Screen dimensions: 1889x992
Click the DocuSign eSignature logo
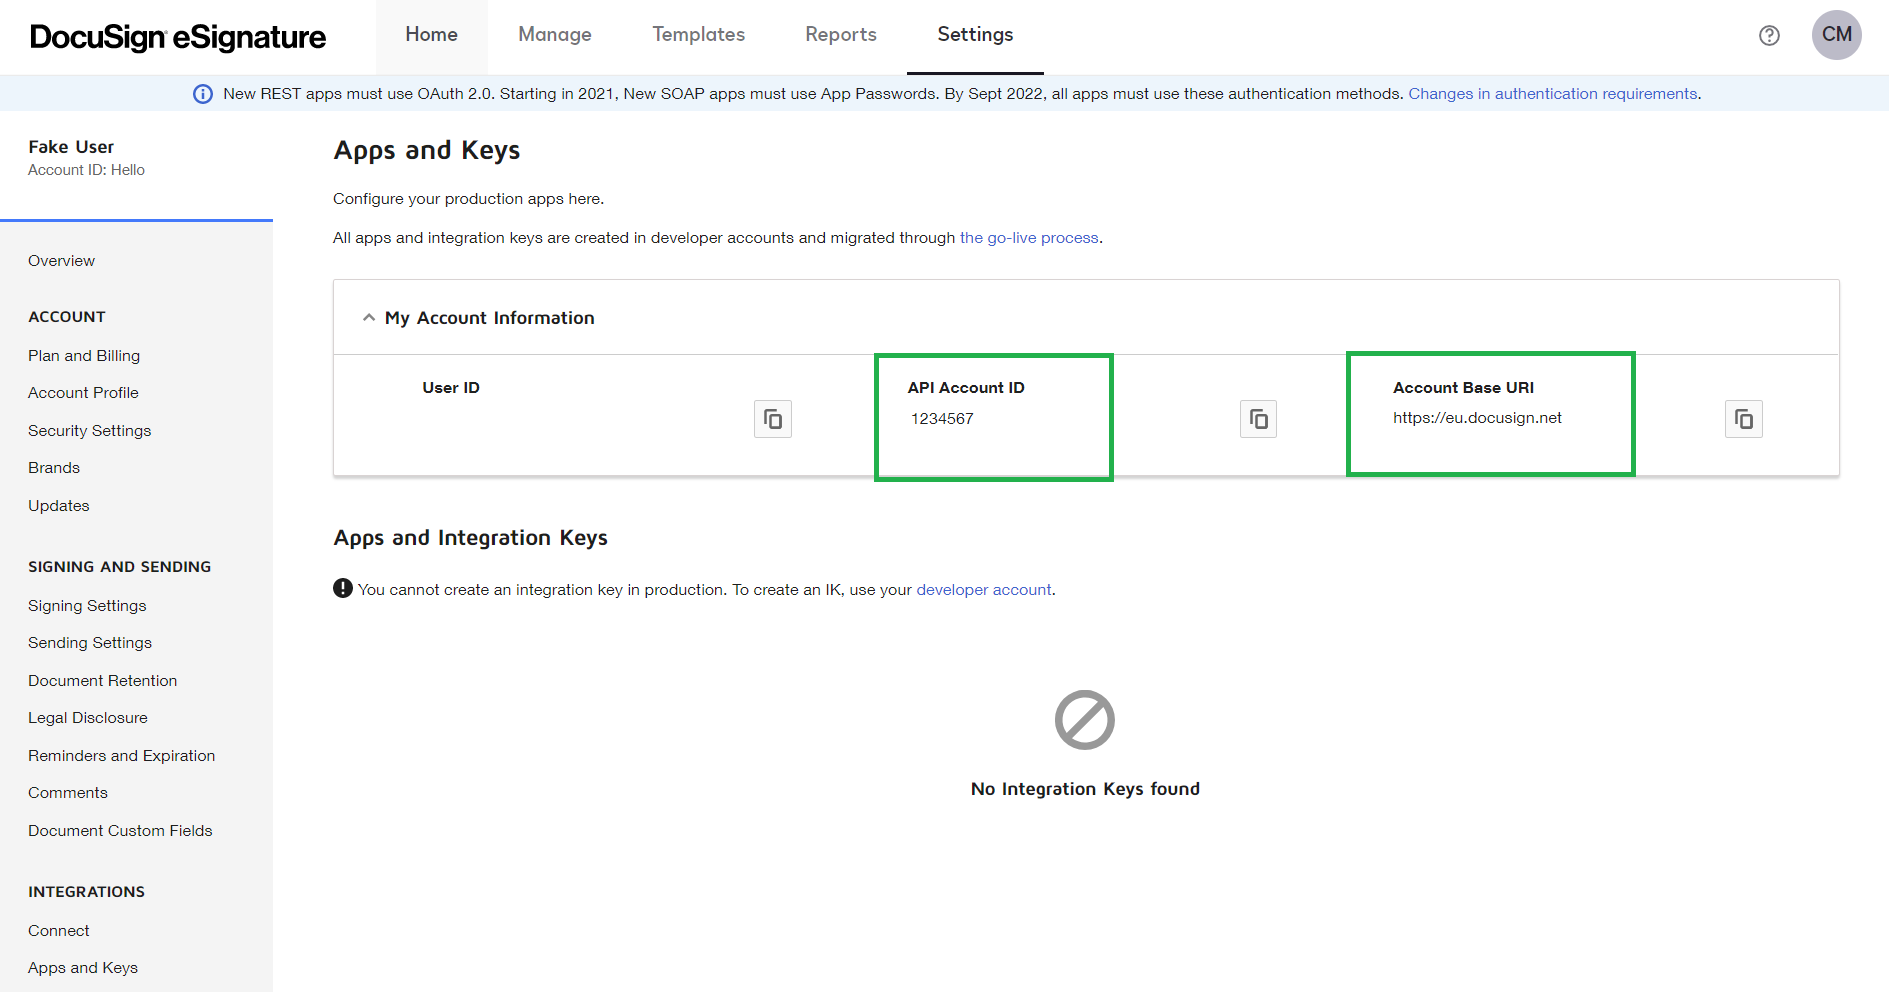coord(178,37)
